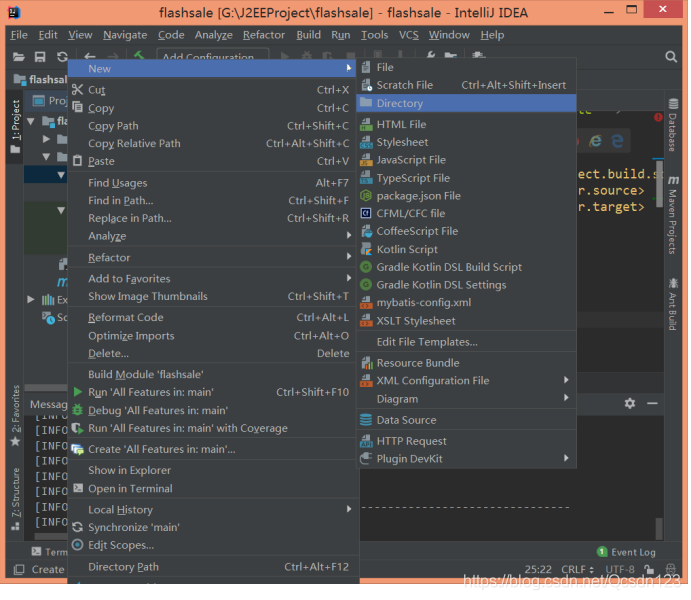Open Messages panel settings gear
691x600 pixels.
tap(630, 403)
